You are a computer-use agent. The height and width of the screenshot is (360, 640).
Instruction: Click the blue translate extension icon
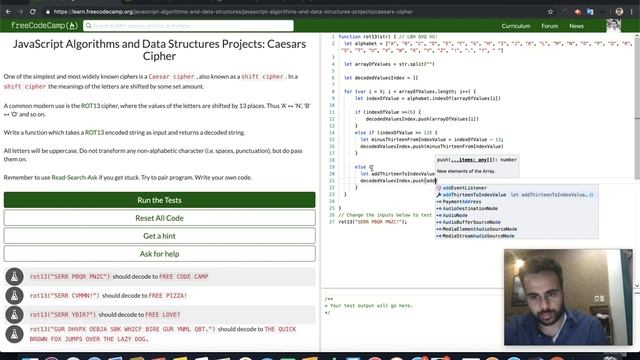(x=590, y=12)
